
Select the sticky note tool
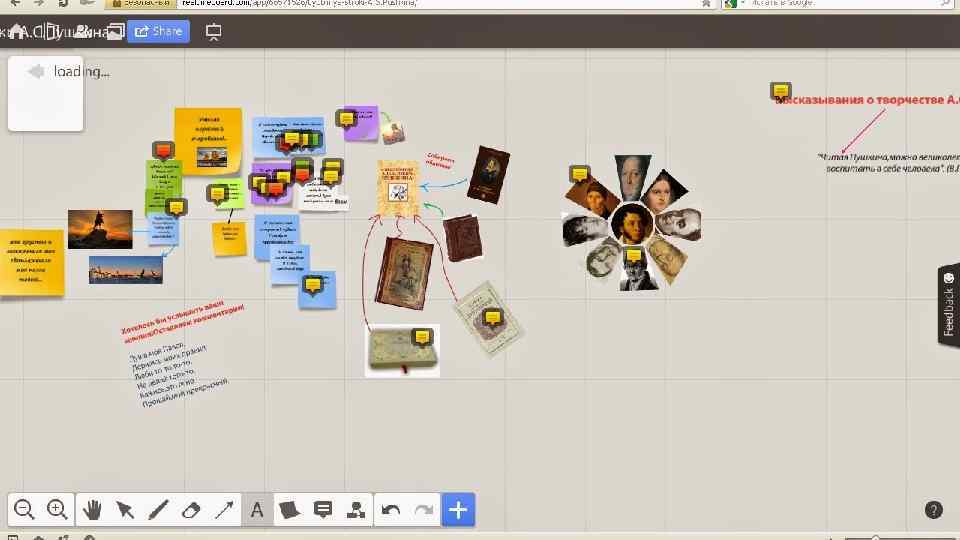click(290, 509)
